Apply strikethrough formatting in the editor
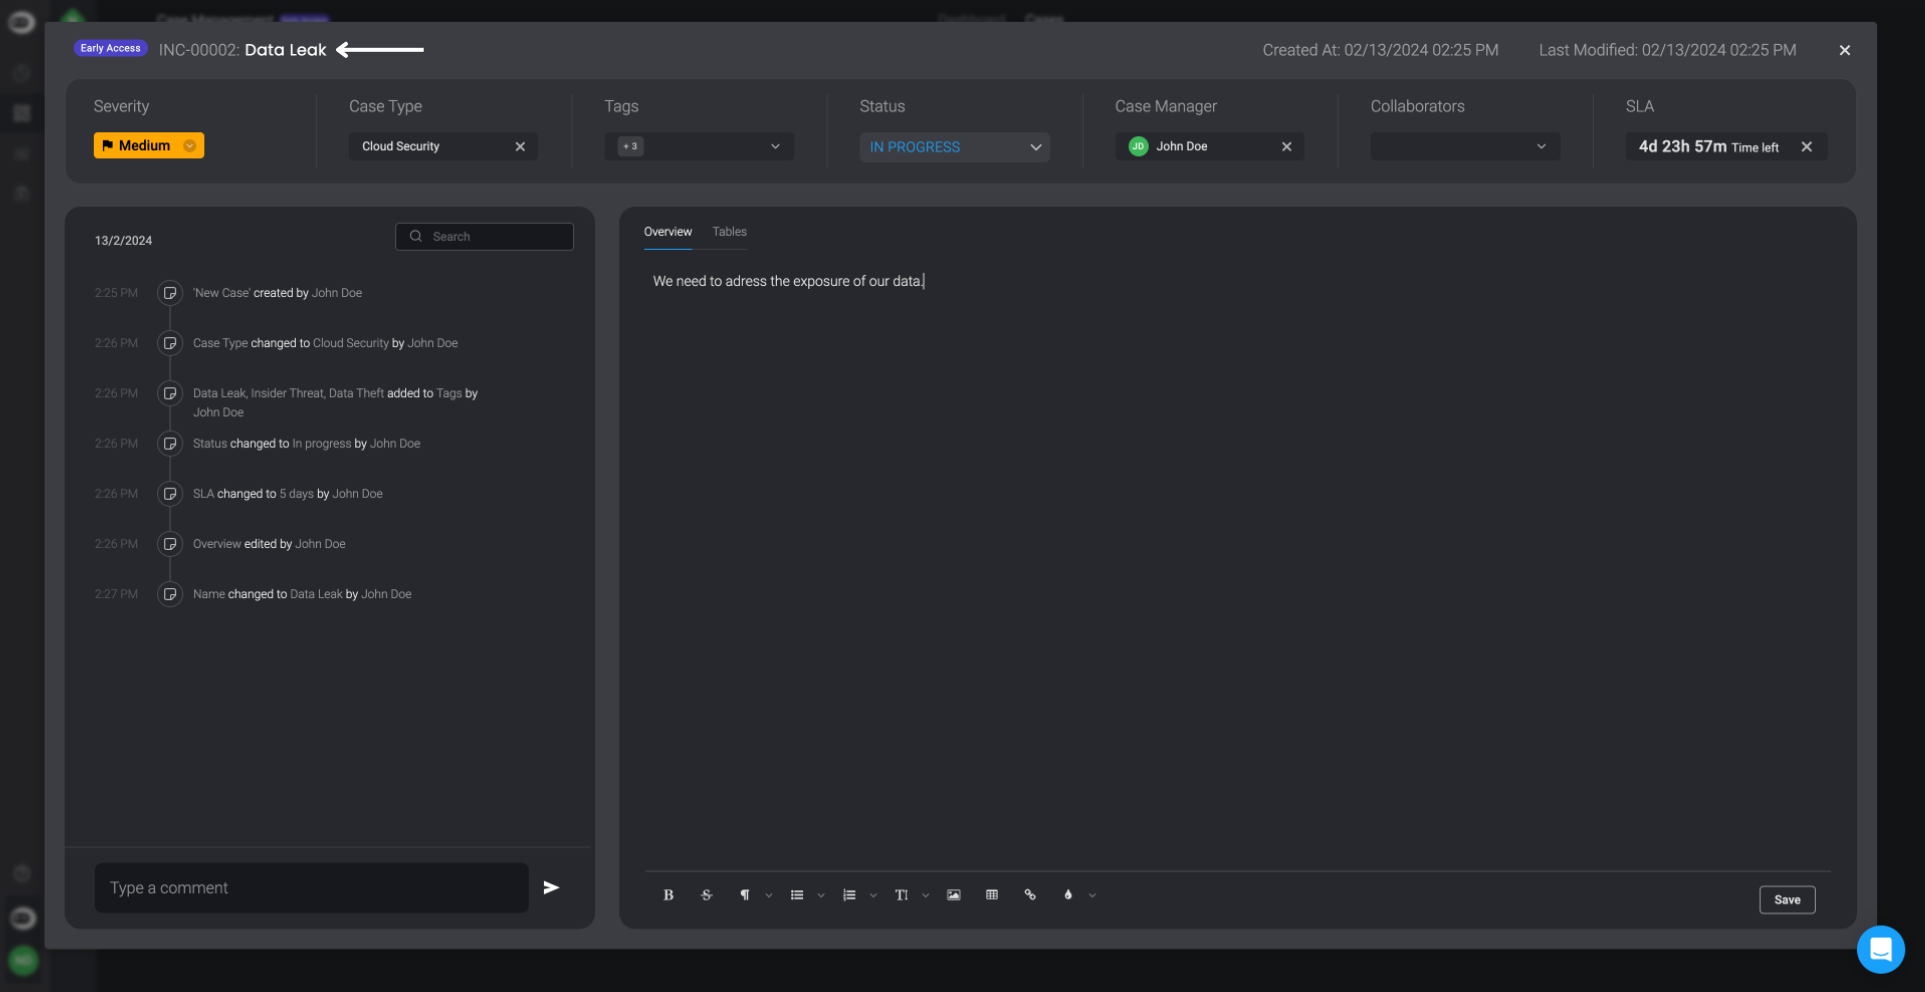The width and height of the screenshot is (1925, 992). point(706,895)
